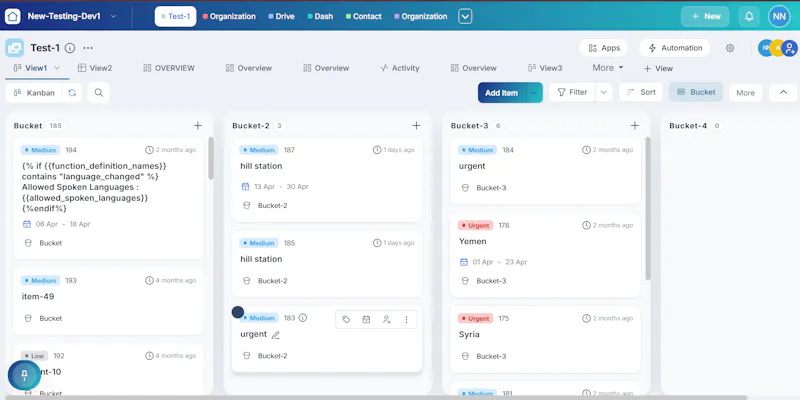Open the Apps button
Viewport: 800px width, 400px height.
click(x=604, y=48)
